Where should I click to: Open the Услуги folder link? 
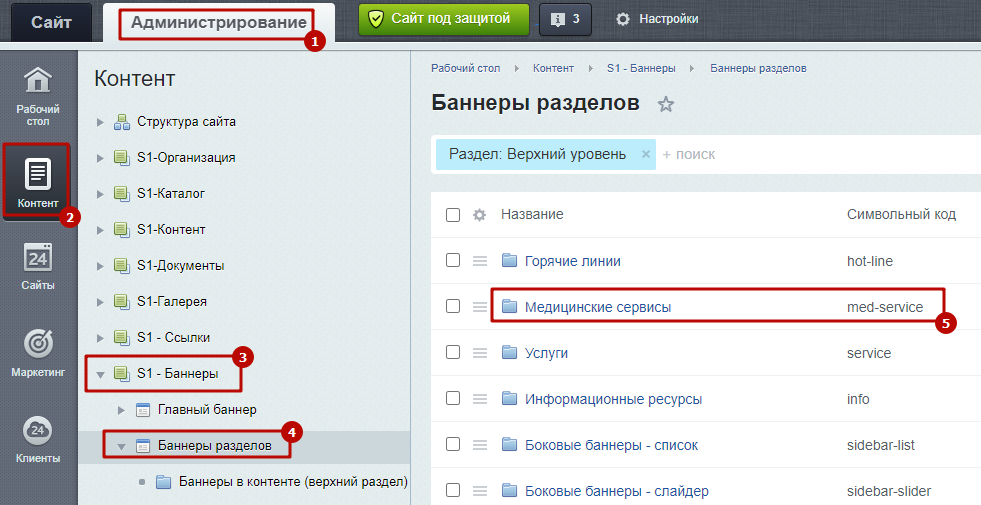[x=546, y=353]
